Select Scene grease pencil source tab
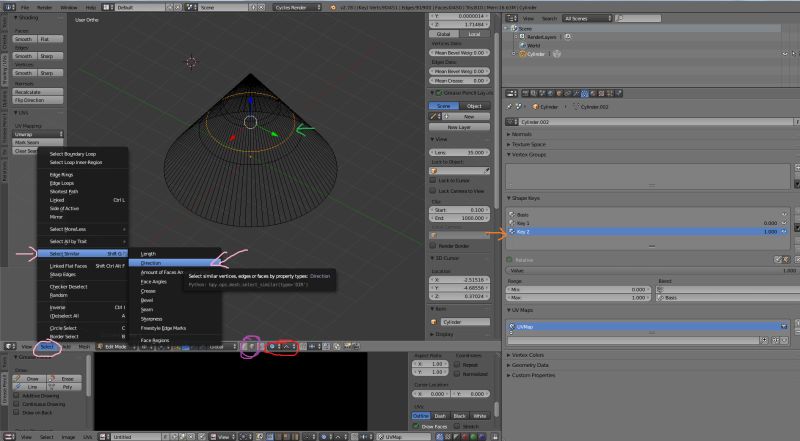This screenshot has width=800, height=441. point(444,106)
